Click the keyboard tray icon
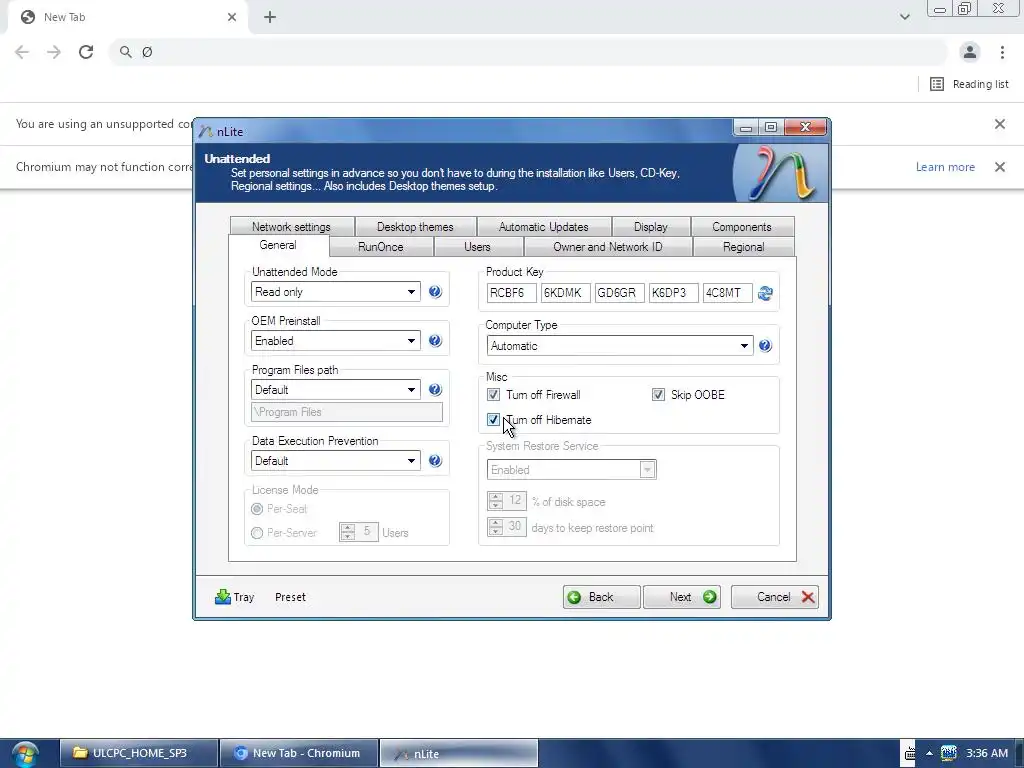Viewport: 1024px width, 768px height. click(x=909, y=754)
